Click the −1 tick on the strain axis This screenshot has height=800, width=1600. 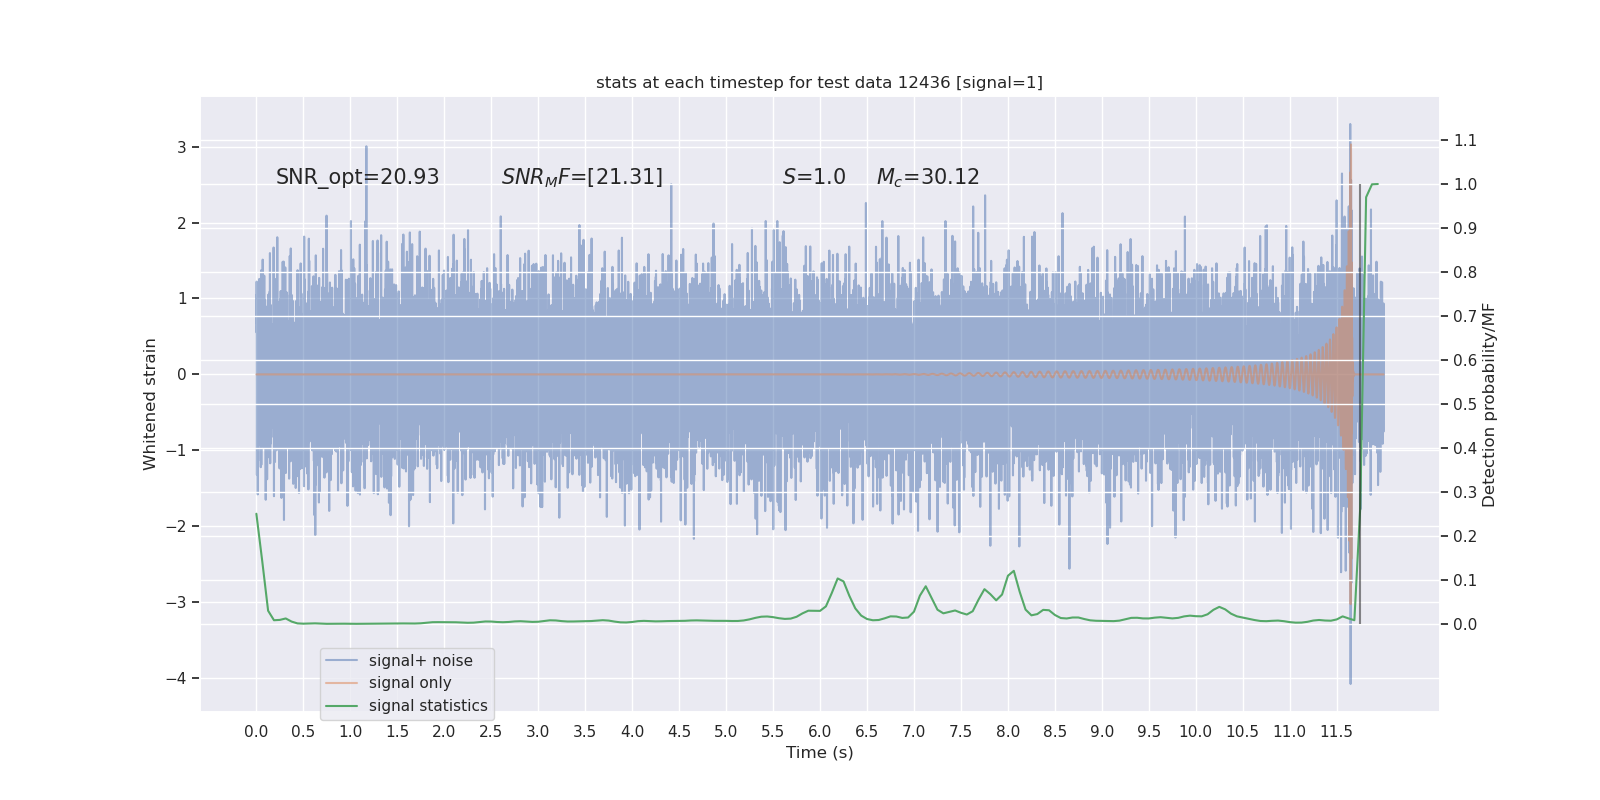click(176, 450)
